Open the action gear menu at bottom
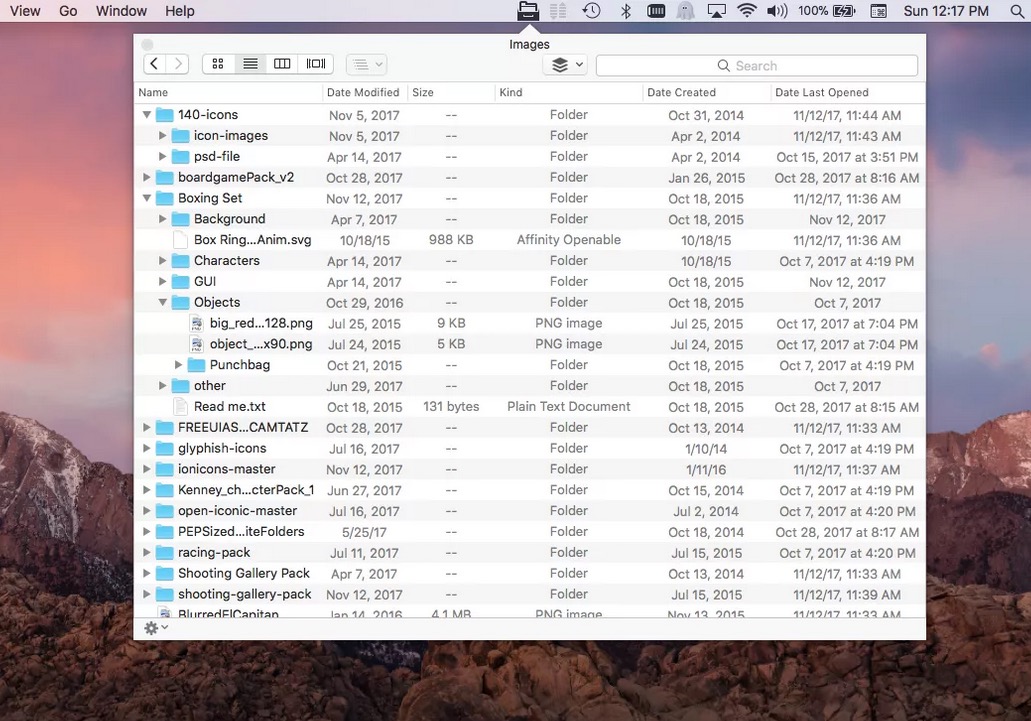 [x=153, y=627]
